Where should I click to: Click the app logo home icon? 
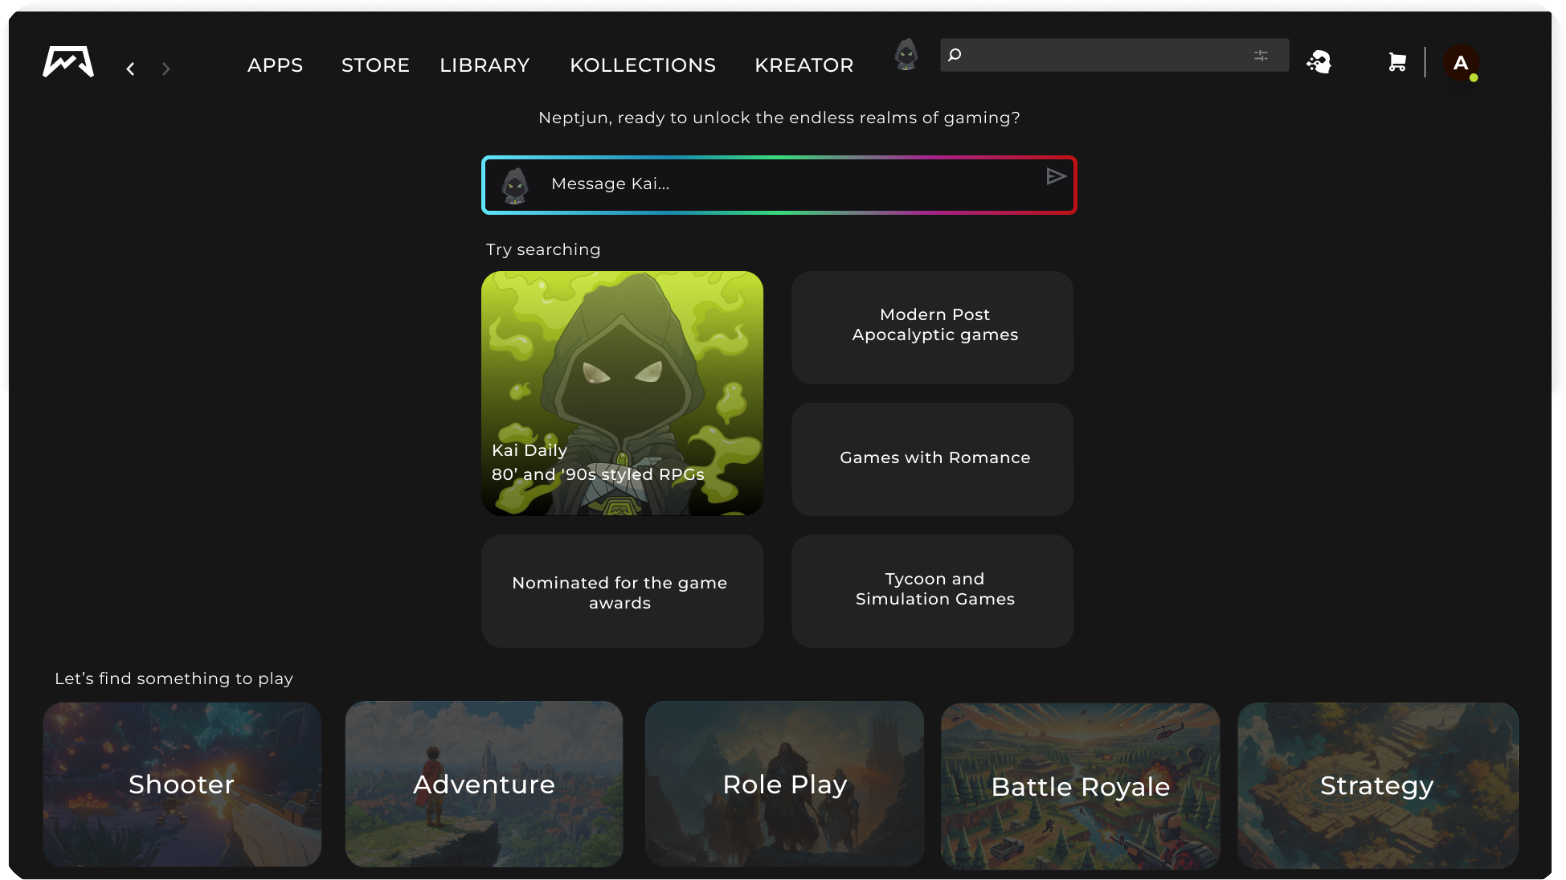coord(68,63)
